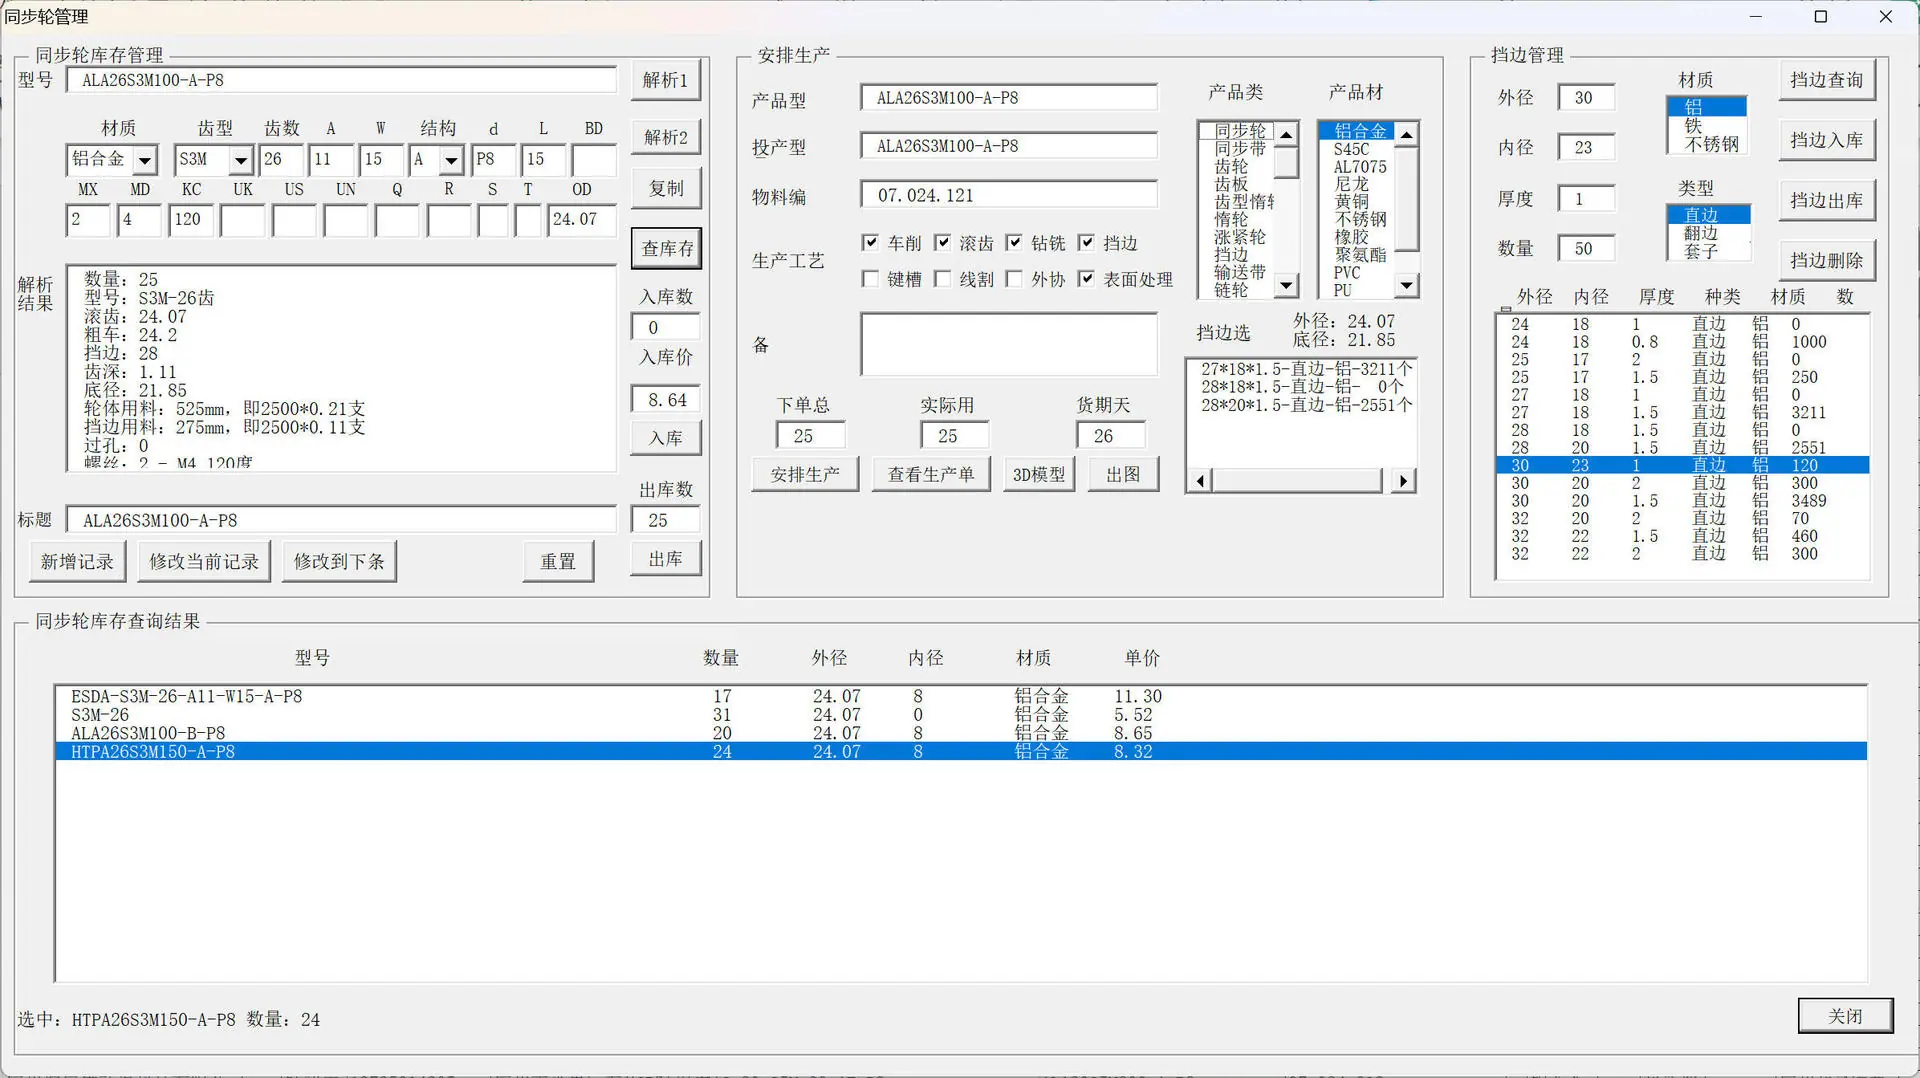Image resolution: width=1920 pixels, height=1078 pixels.
Task: Open the 结构 dropdown showing A
Action: [x=452, y=160]
